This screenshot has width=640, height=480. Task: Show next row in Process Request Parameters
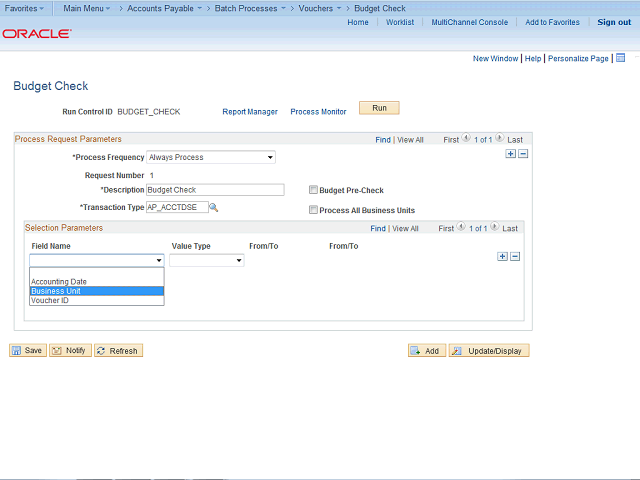pos(499,140)
